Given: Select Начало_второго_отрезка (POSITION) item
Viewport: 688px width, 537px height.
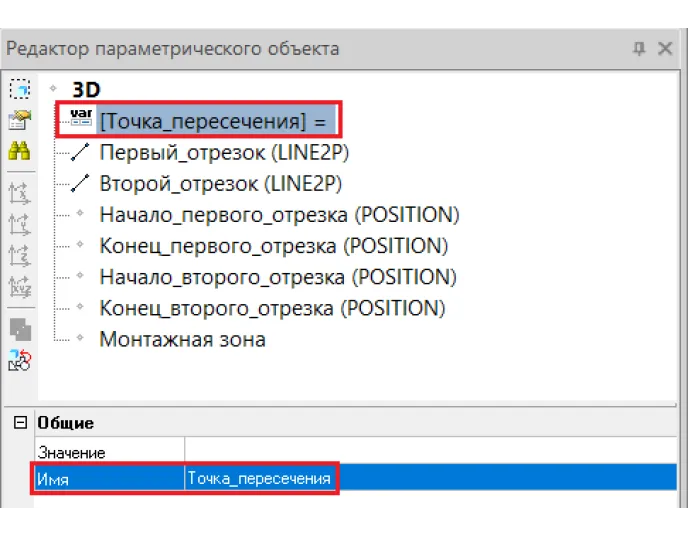Looking at the screenshot, I should [x=278, y=277].
